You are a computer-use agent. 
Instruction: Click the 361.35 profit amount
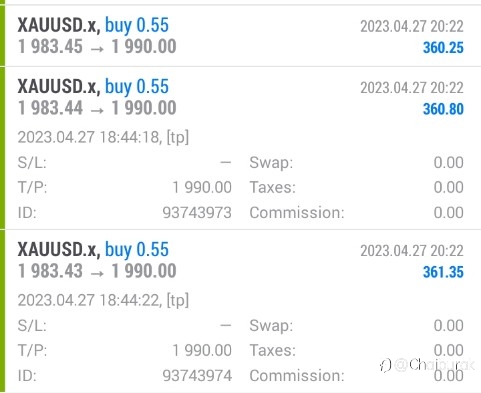(x=443, y=272)
